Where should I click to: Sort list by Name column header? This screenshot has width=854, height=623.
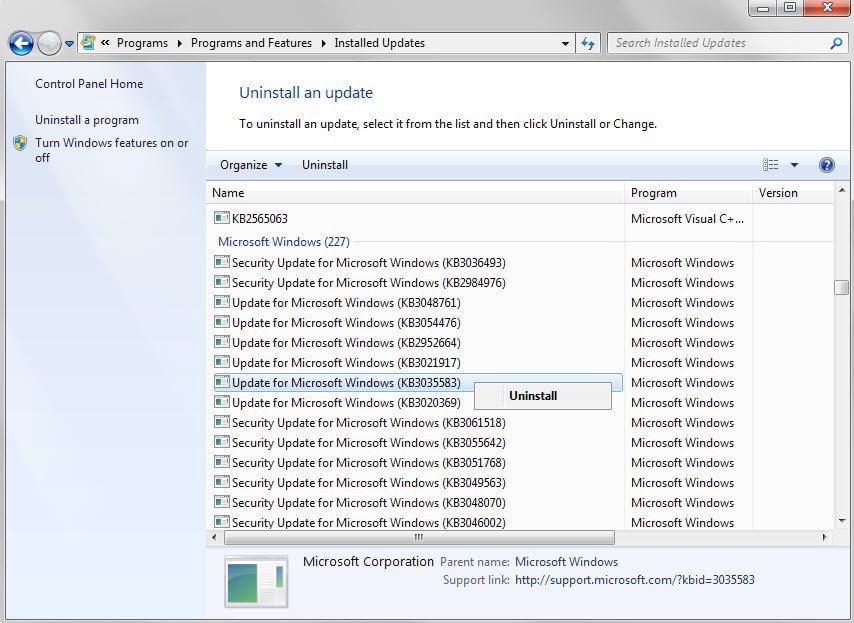coord(228,193)
